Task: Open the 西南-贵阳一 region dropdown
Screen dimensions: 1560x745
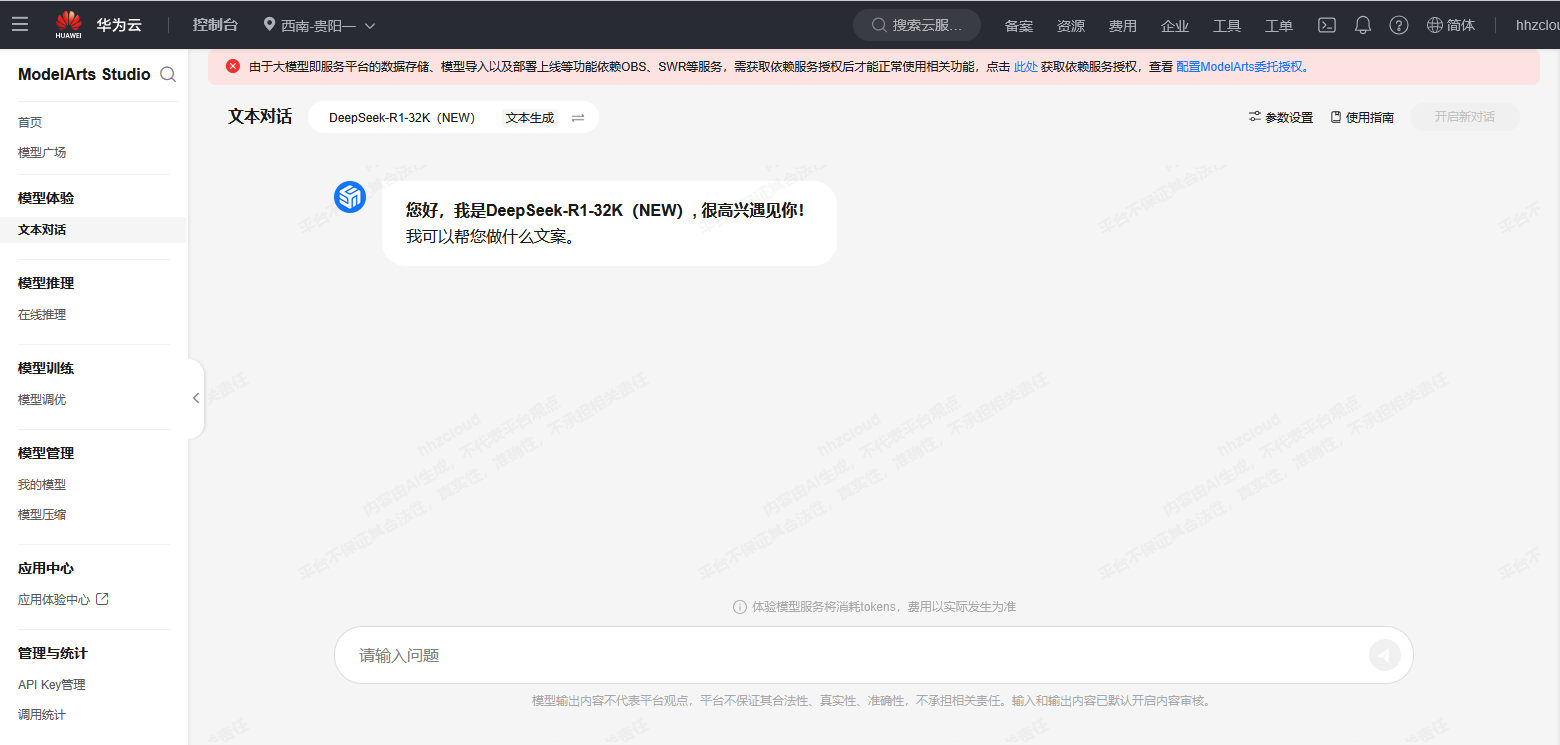Action: tap(319, 25)
